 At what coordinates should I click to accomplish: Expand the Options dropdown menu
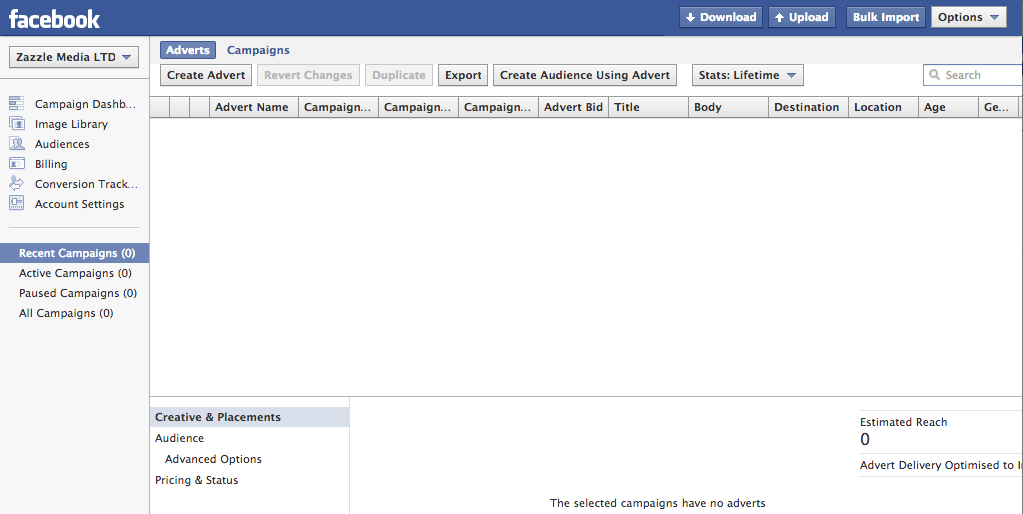(x=968, y=17)
